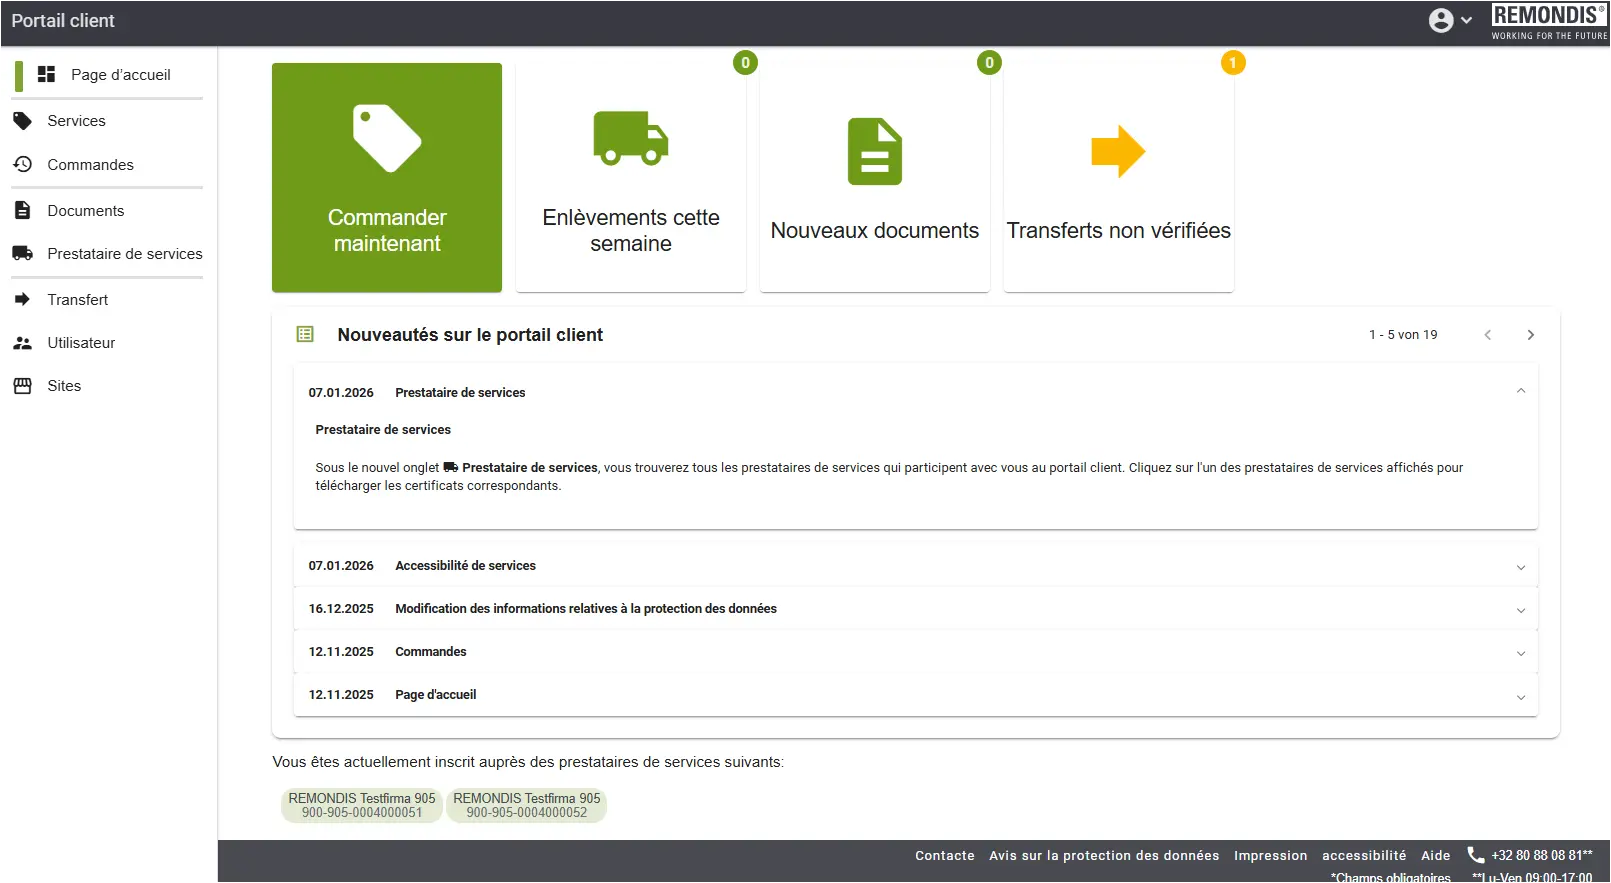Click the REMONDIS logo in top corner

coord(1548,21)
